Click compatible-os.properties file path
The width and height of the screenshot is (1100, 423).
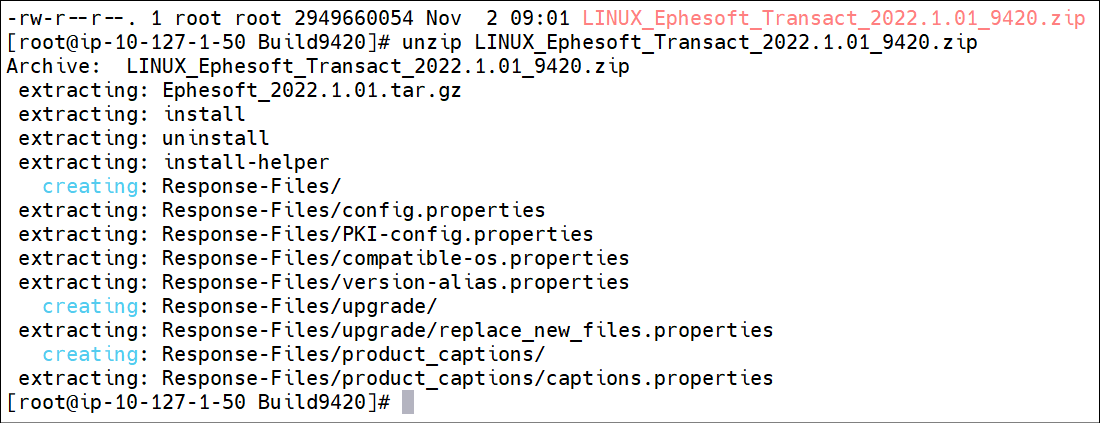pyautogui.click(x=396, y=257)
